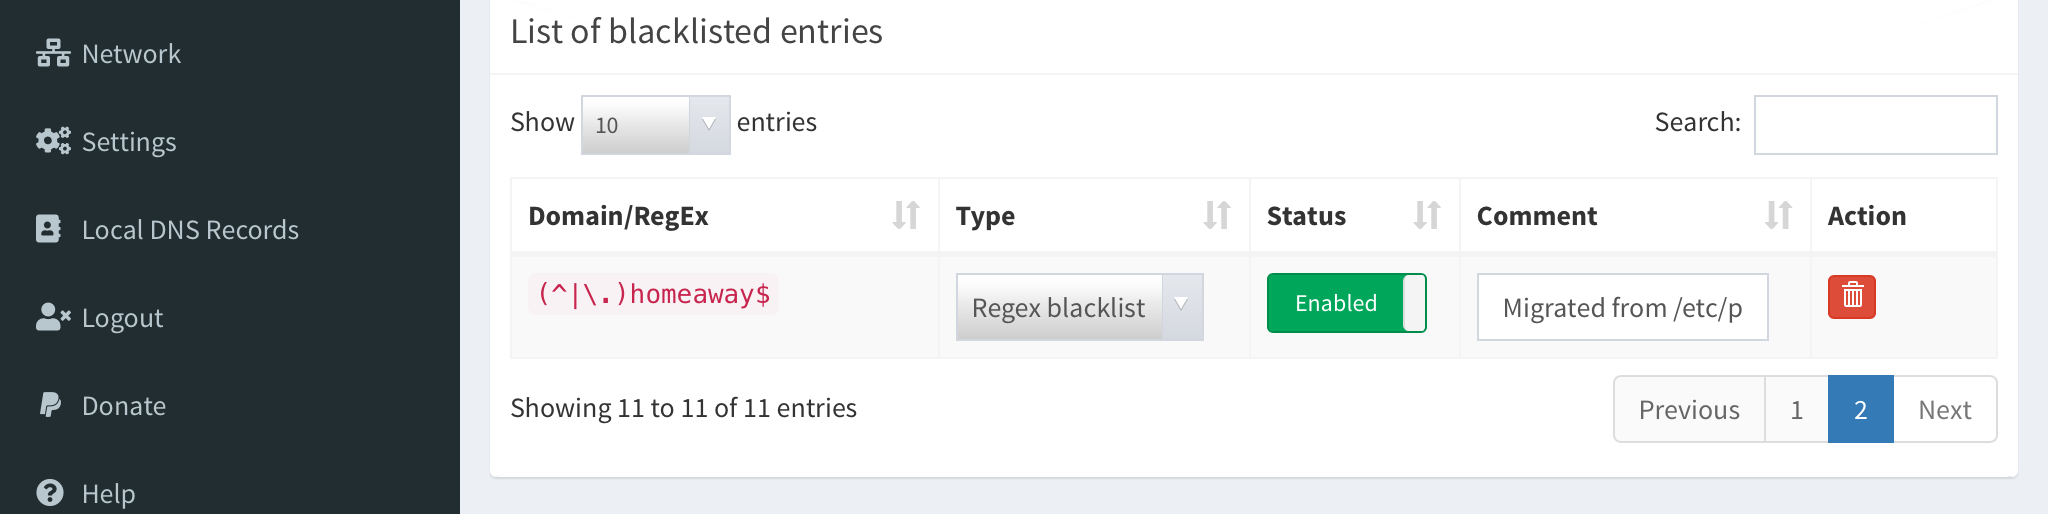Focus the Search input field

[1875, 125]
